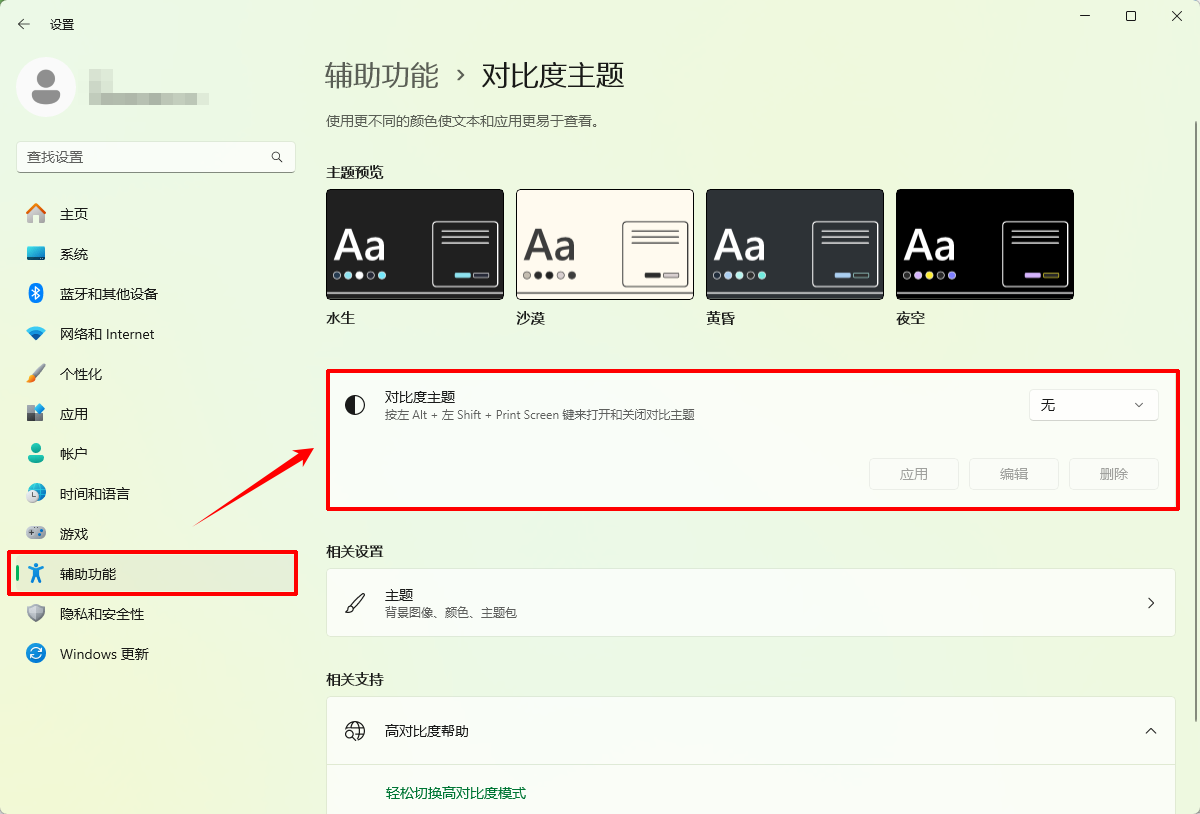Select the 水生 theme preview

415,244
